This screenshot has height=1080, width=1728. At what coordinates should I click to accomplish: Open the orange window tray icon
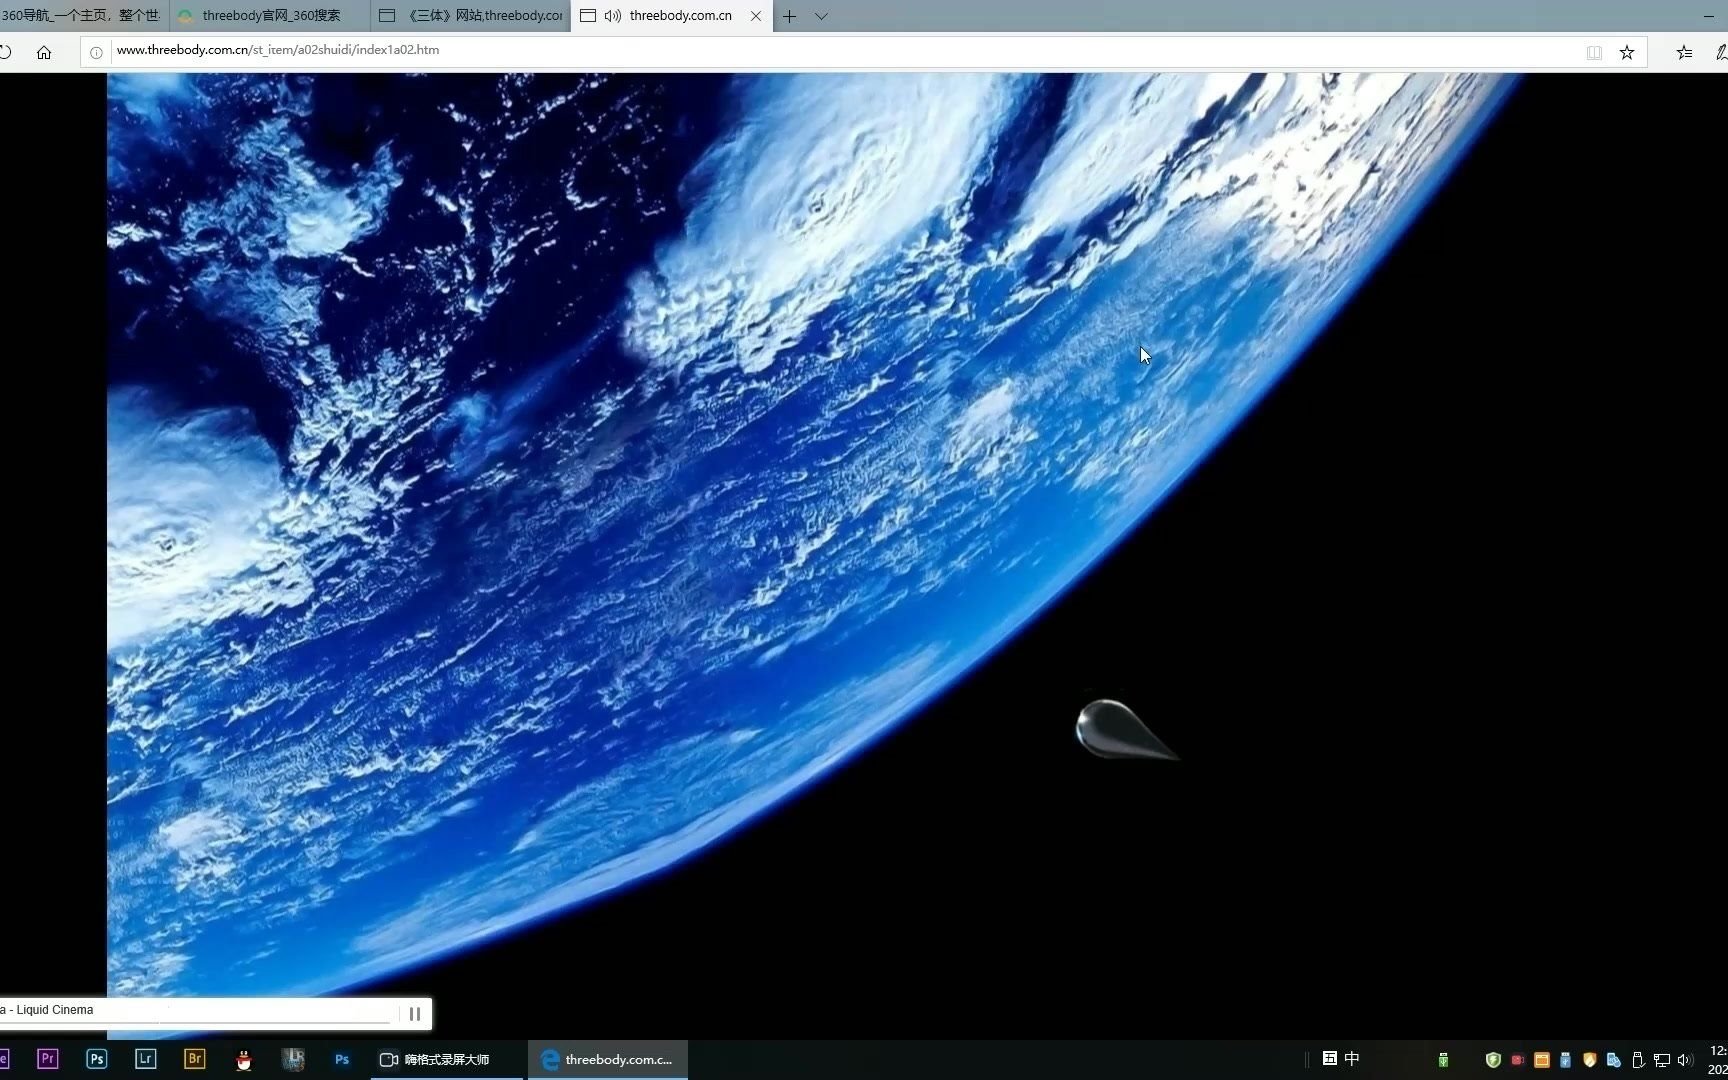(x=1541, y=1060)
